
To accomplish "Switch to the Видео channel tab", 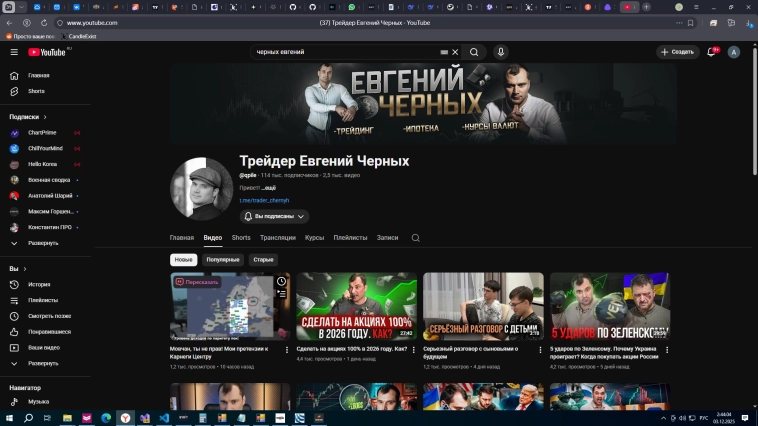I will 213,238.
